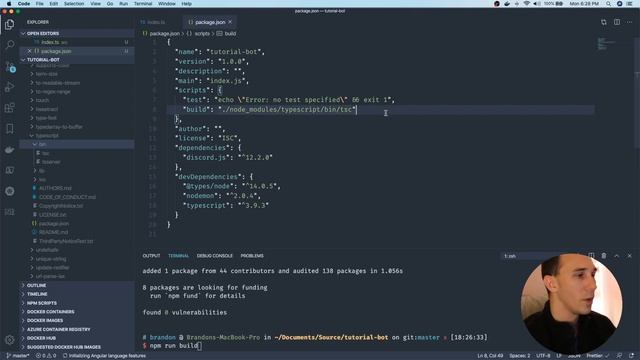Screen dimensions: 640x360
Task: Expand the Docker Images section
Action: point(77,320)
